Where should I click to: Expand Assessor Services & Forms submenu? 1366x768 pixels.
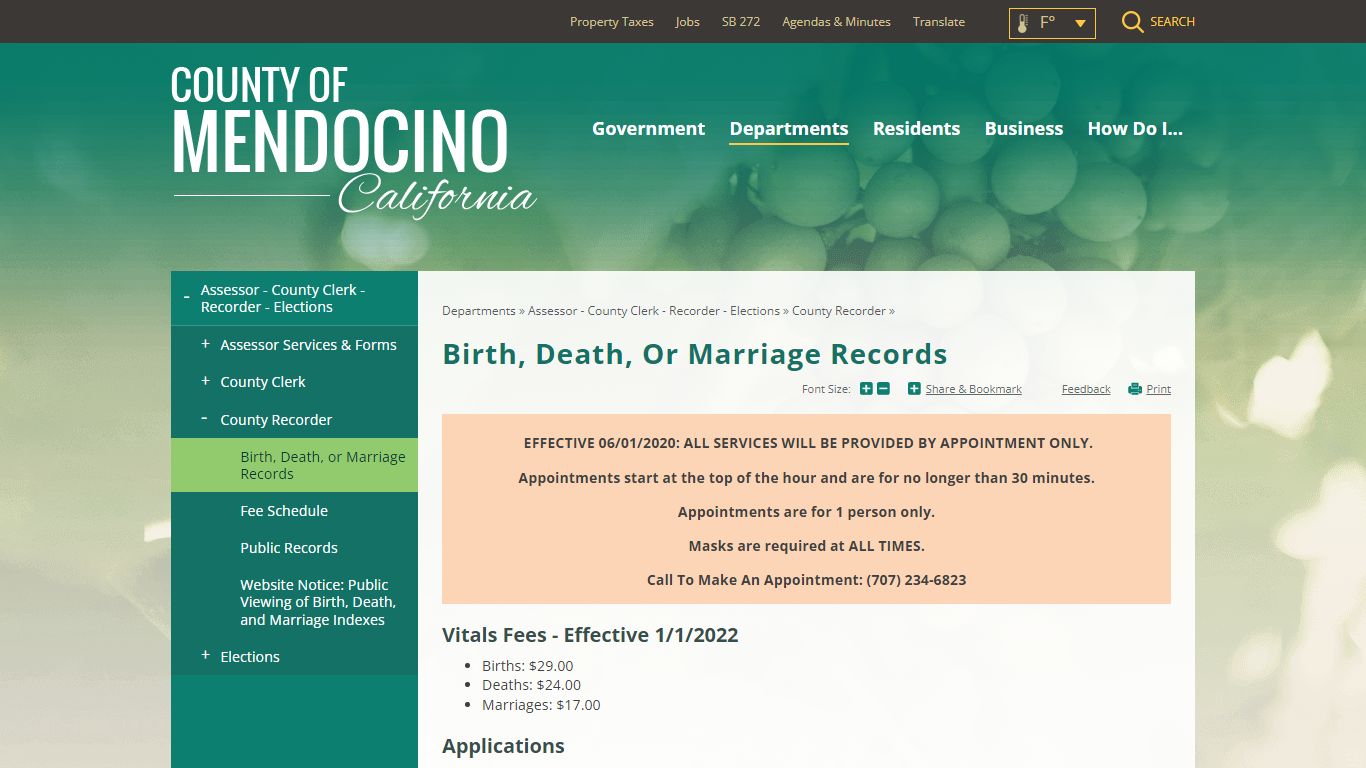tap(205, 344)
